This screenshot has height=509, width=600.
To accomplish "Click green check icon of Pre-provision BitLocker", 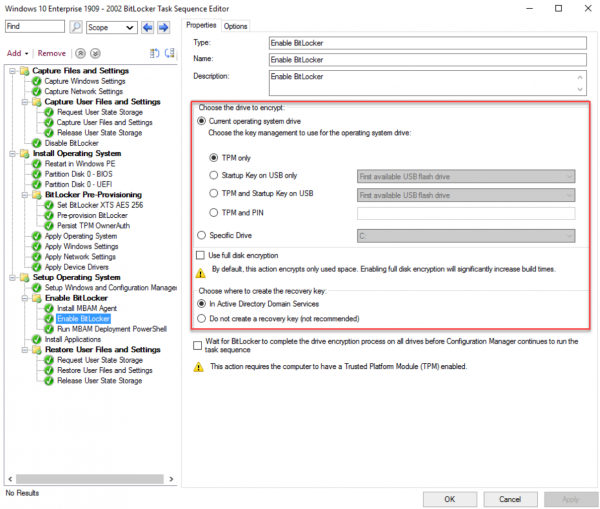I will [49, 215].
